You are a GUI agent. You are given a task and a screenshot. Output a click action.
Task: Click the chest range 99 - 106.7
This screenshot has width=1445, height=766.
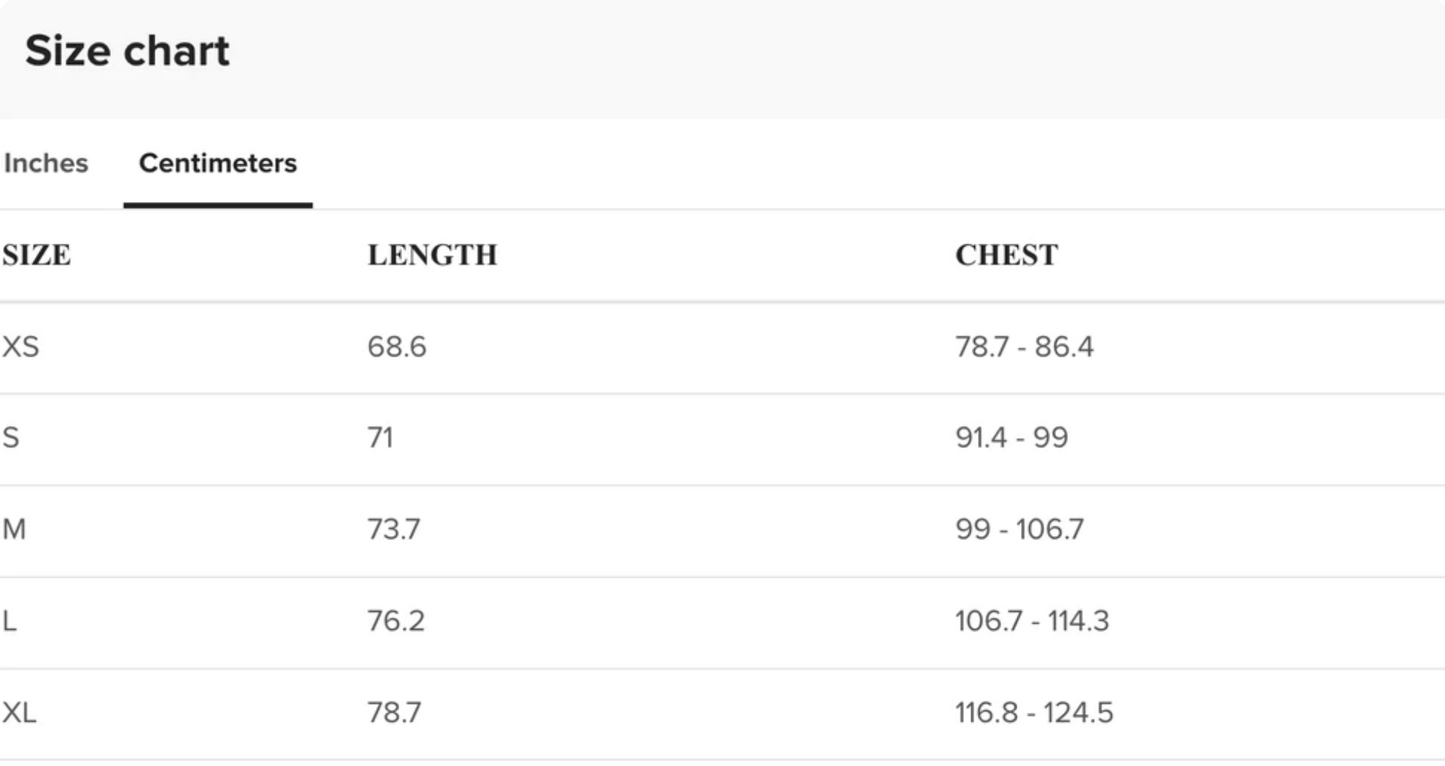1019,530
